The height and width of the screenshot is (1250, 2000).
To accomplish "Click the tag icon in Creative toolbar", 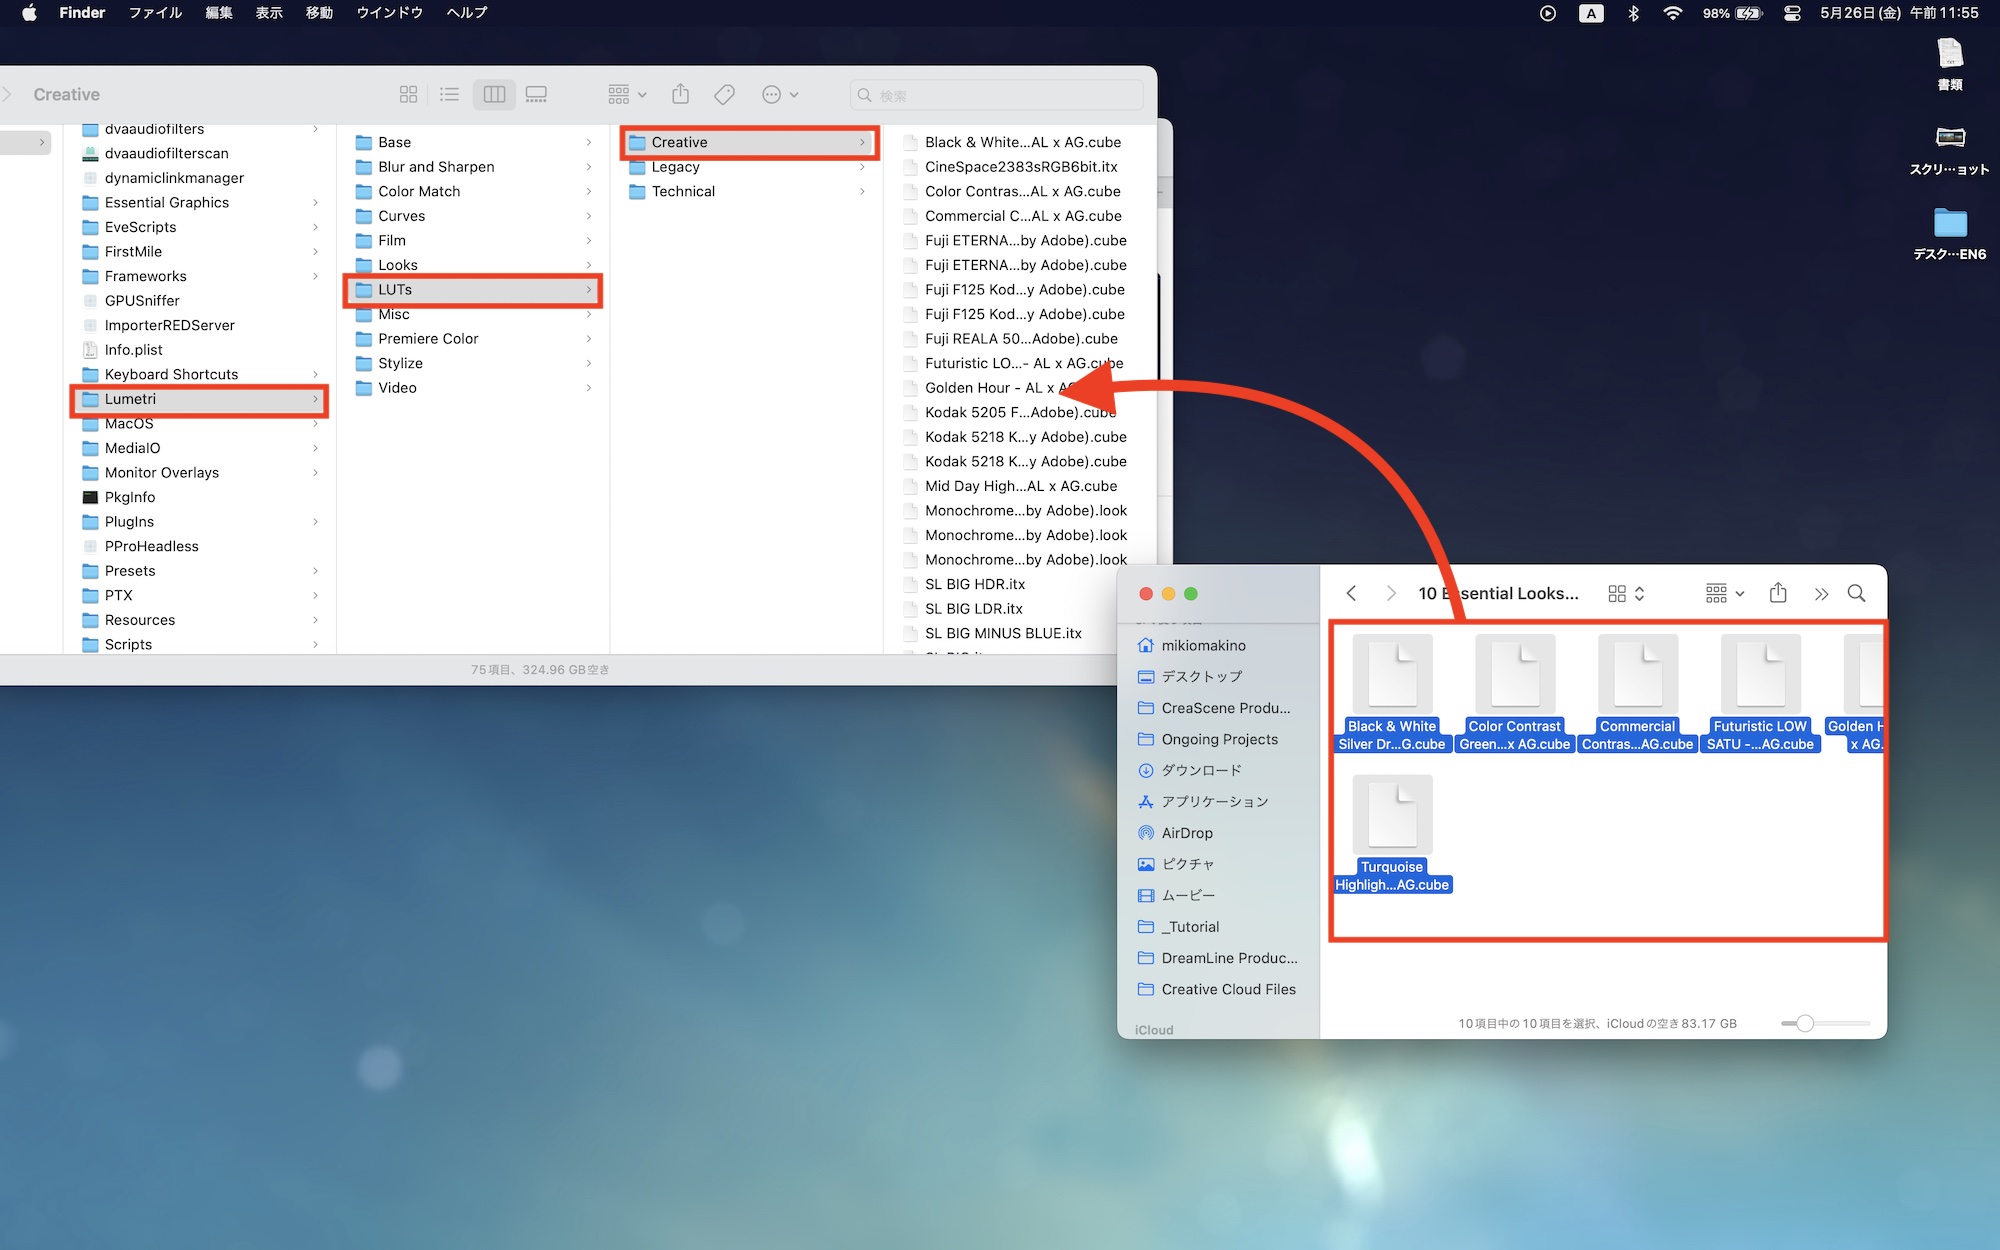I will 725,94.
